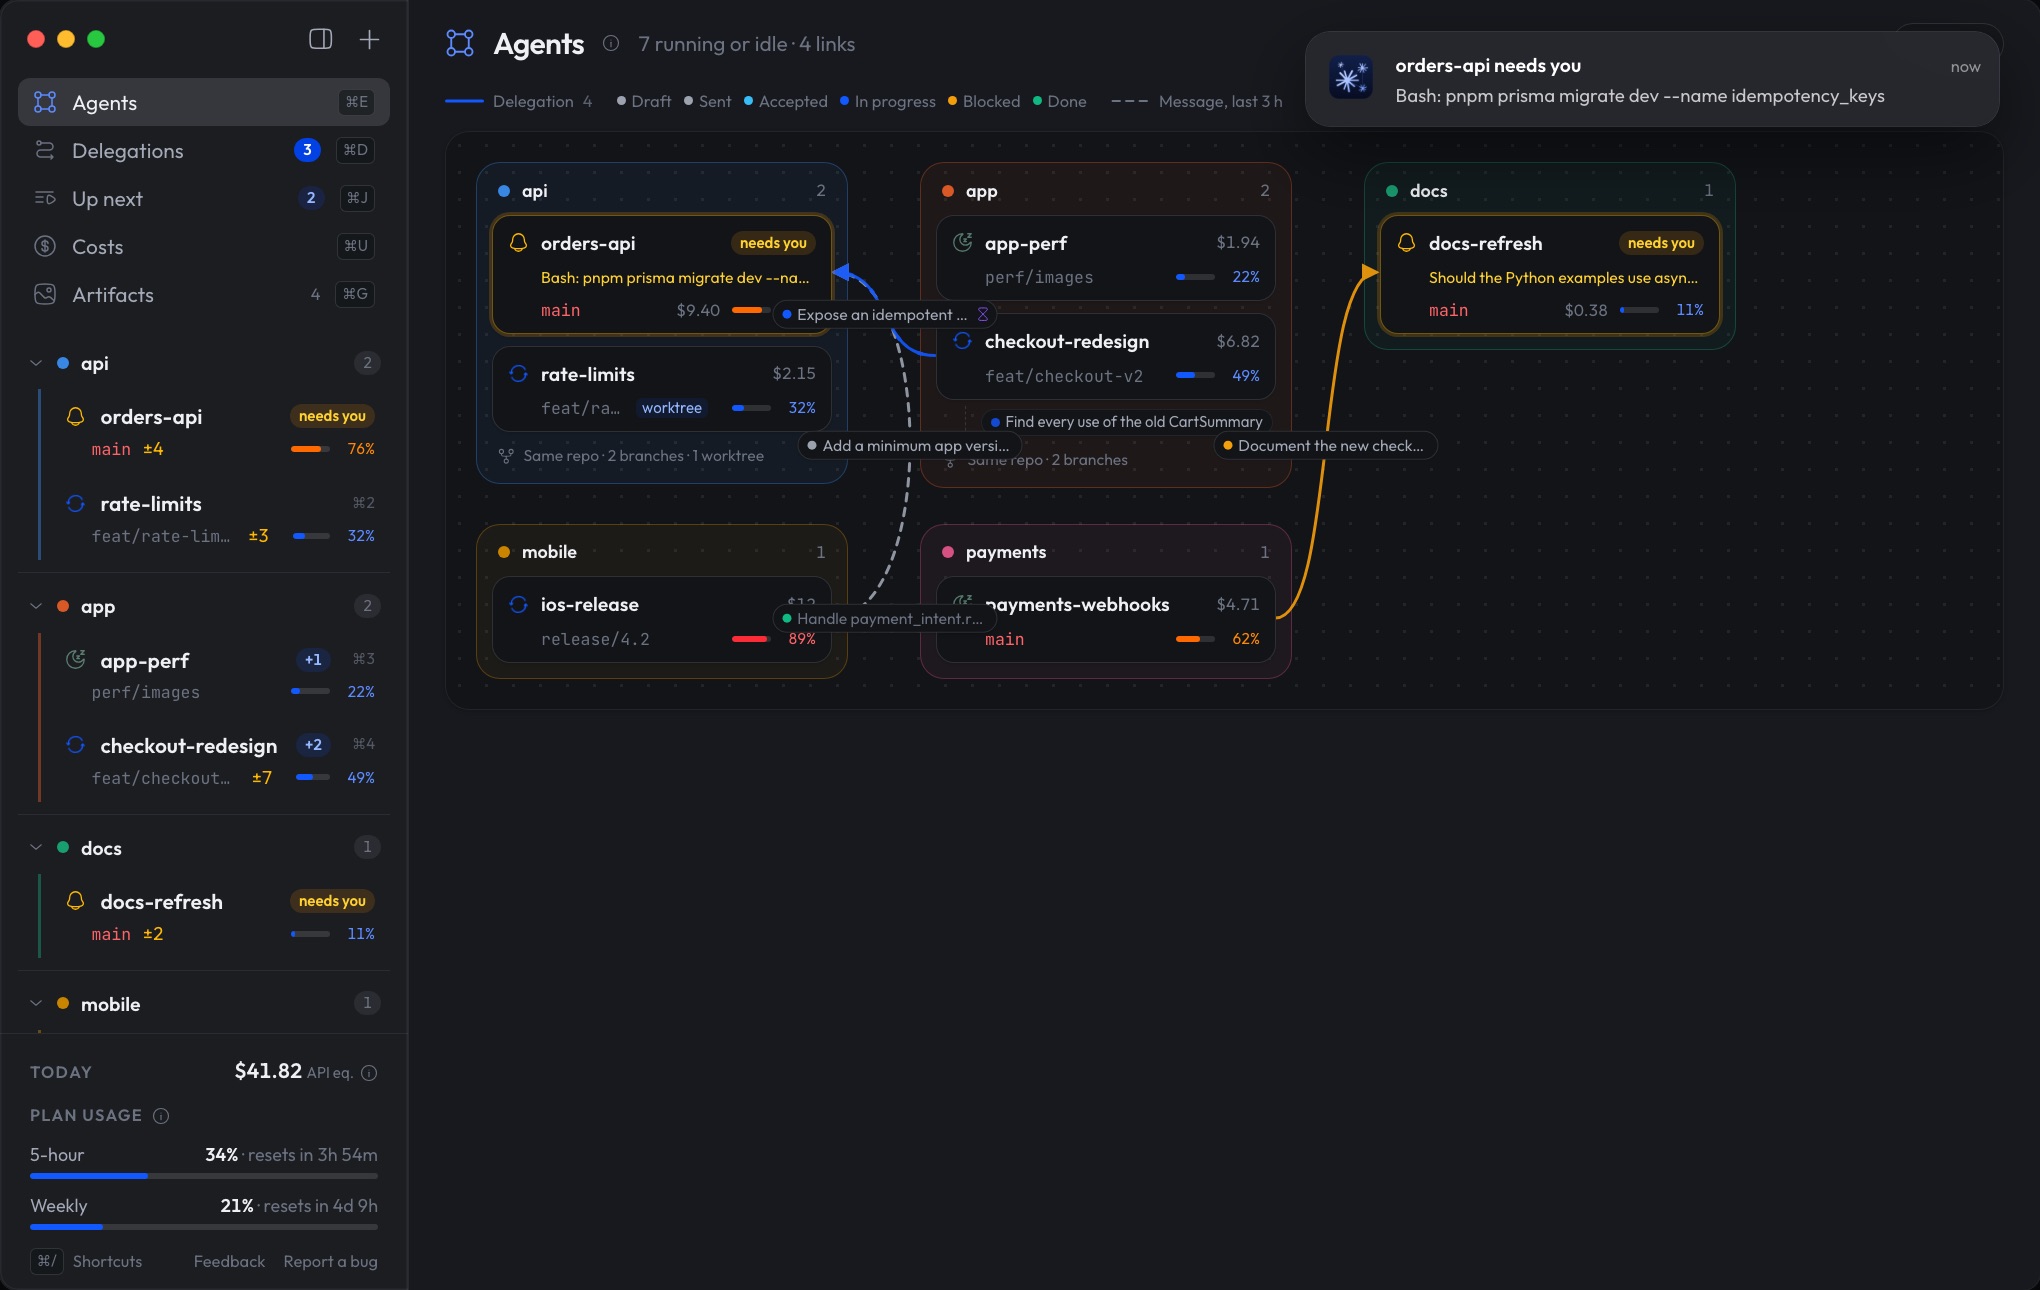The width and height of the screenshot is (2040, 1290).
Task: Select Document the new check... link label
Action: [1325, 446]
